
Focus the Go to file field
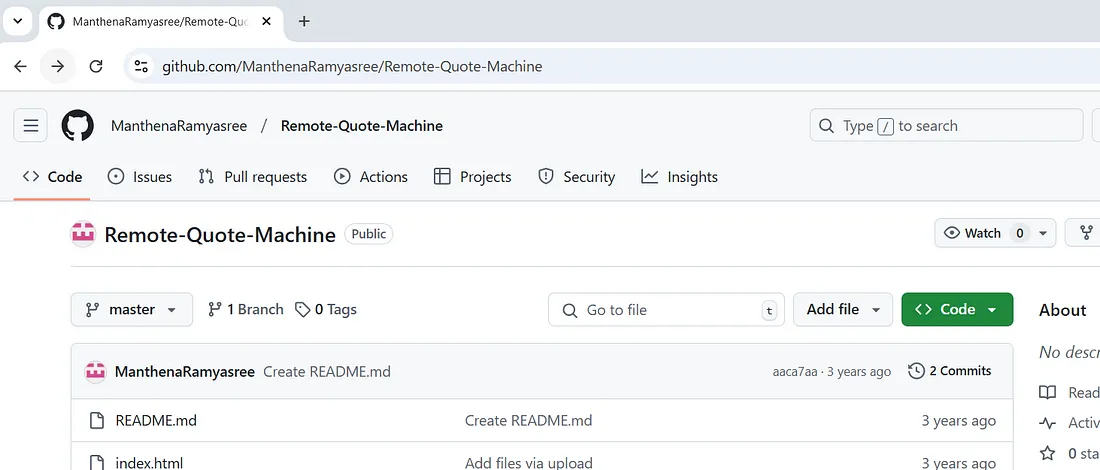coord(666,309)
